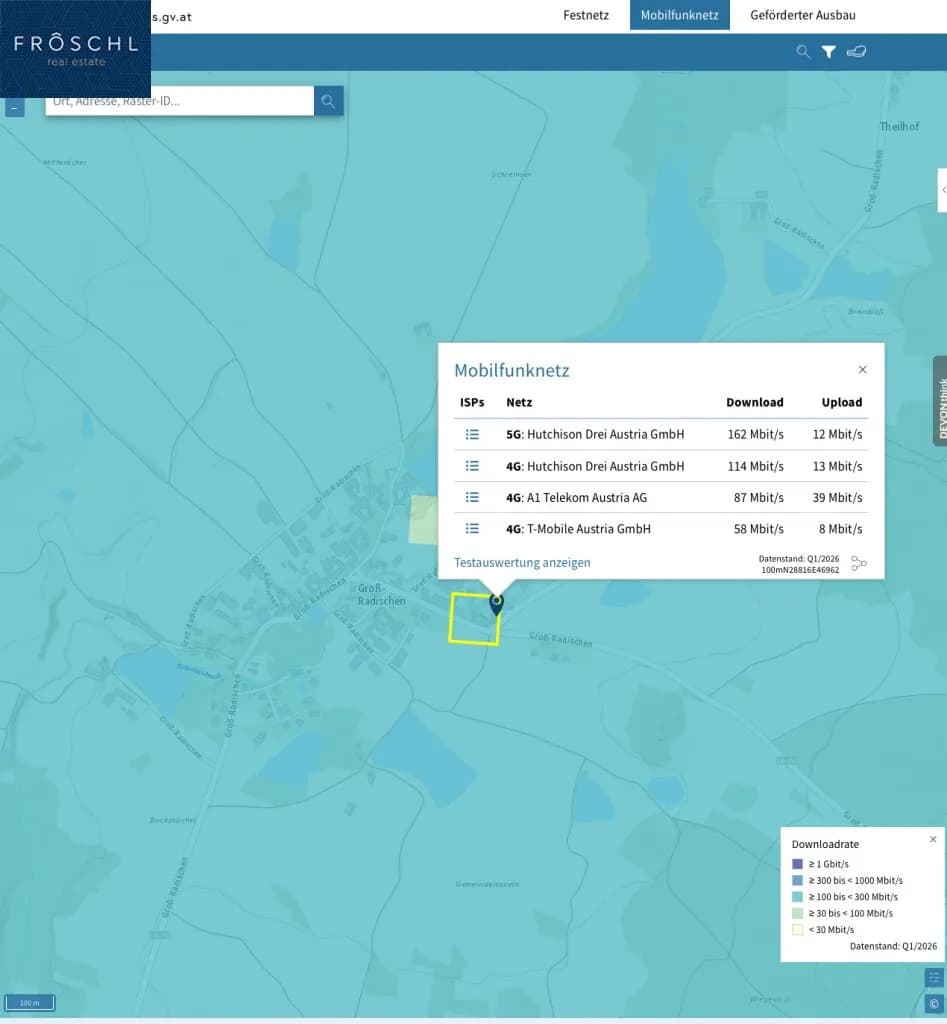Click the share icon in the popup

tap(859, 563)
